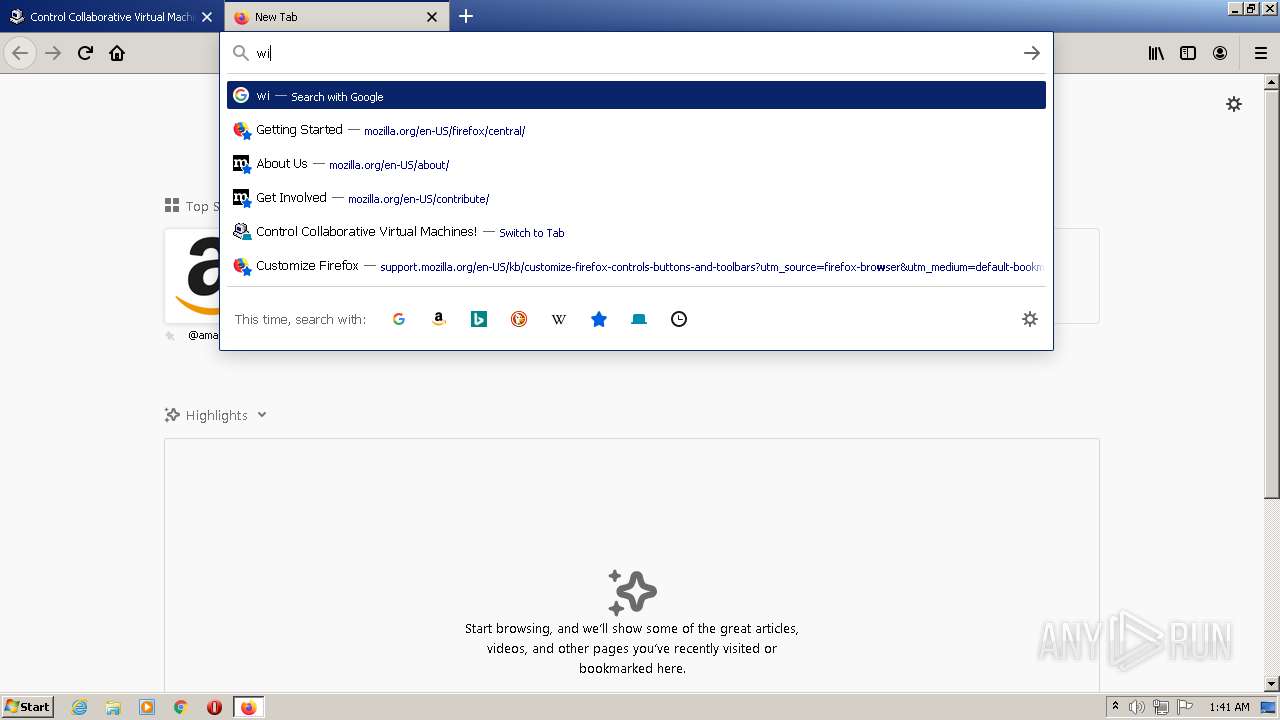Screen dimensions: 1280x720
Task: Open the Windows Start button
Action: coord(28,706)
